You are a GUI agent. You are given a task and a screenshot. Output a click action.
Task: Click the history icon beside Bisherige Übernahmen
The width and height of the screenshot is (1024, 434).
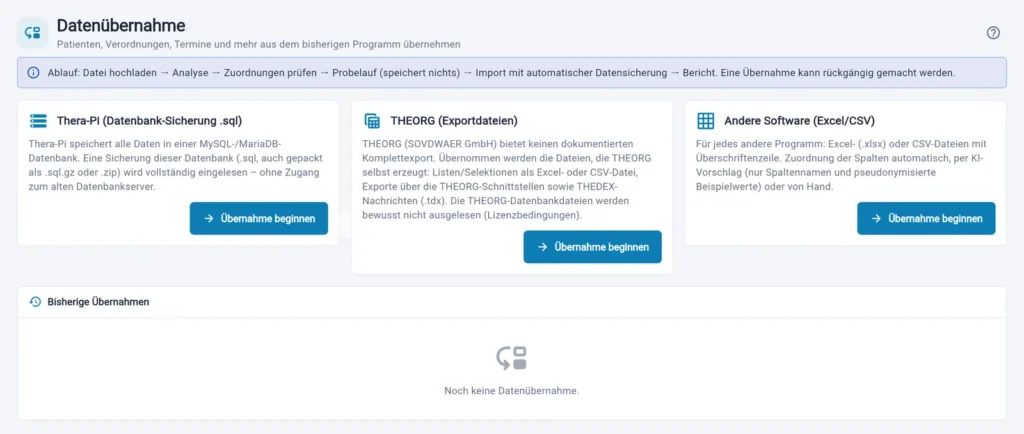point(35,302)
